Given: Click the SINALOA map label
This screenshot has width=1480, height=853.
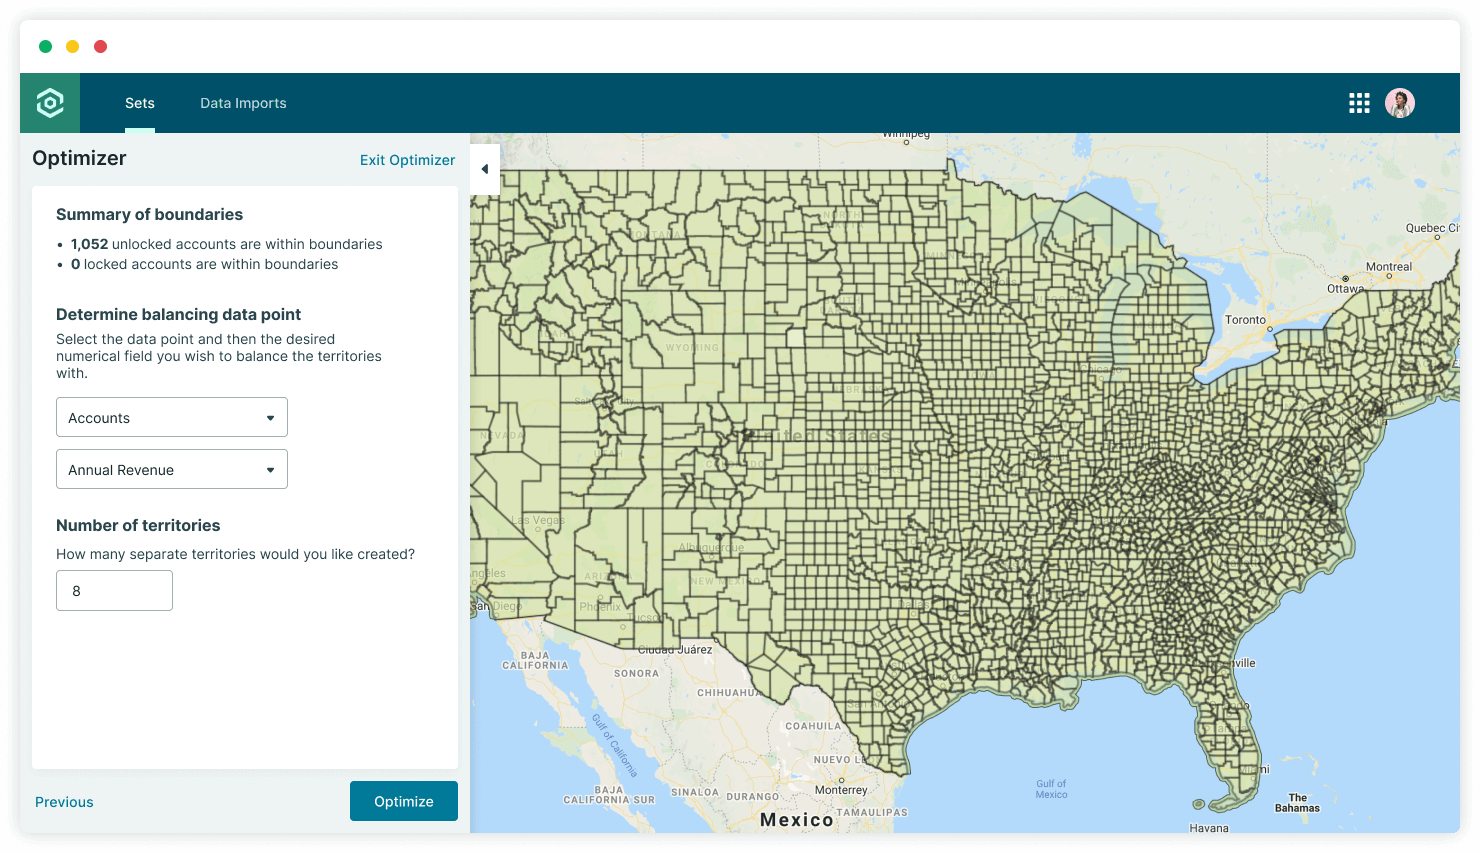Looking at the screenshot, I should 695,792.
